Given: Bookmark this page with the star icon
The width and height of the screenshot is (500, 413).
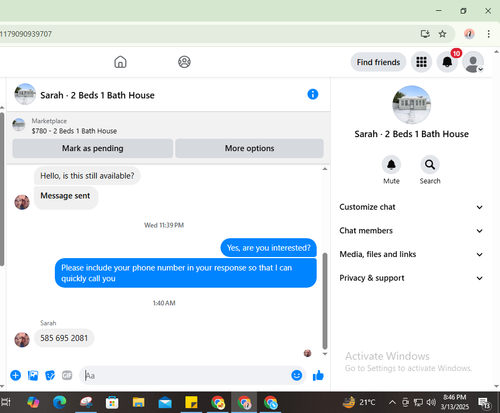Looking at the screenshot, I should 442,34.
